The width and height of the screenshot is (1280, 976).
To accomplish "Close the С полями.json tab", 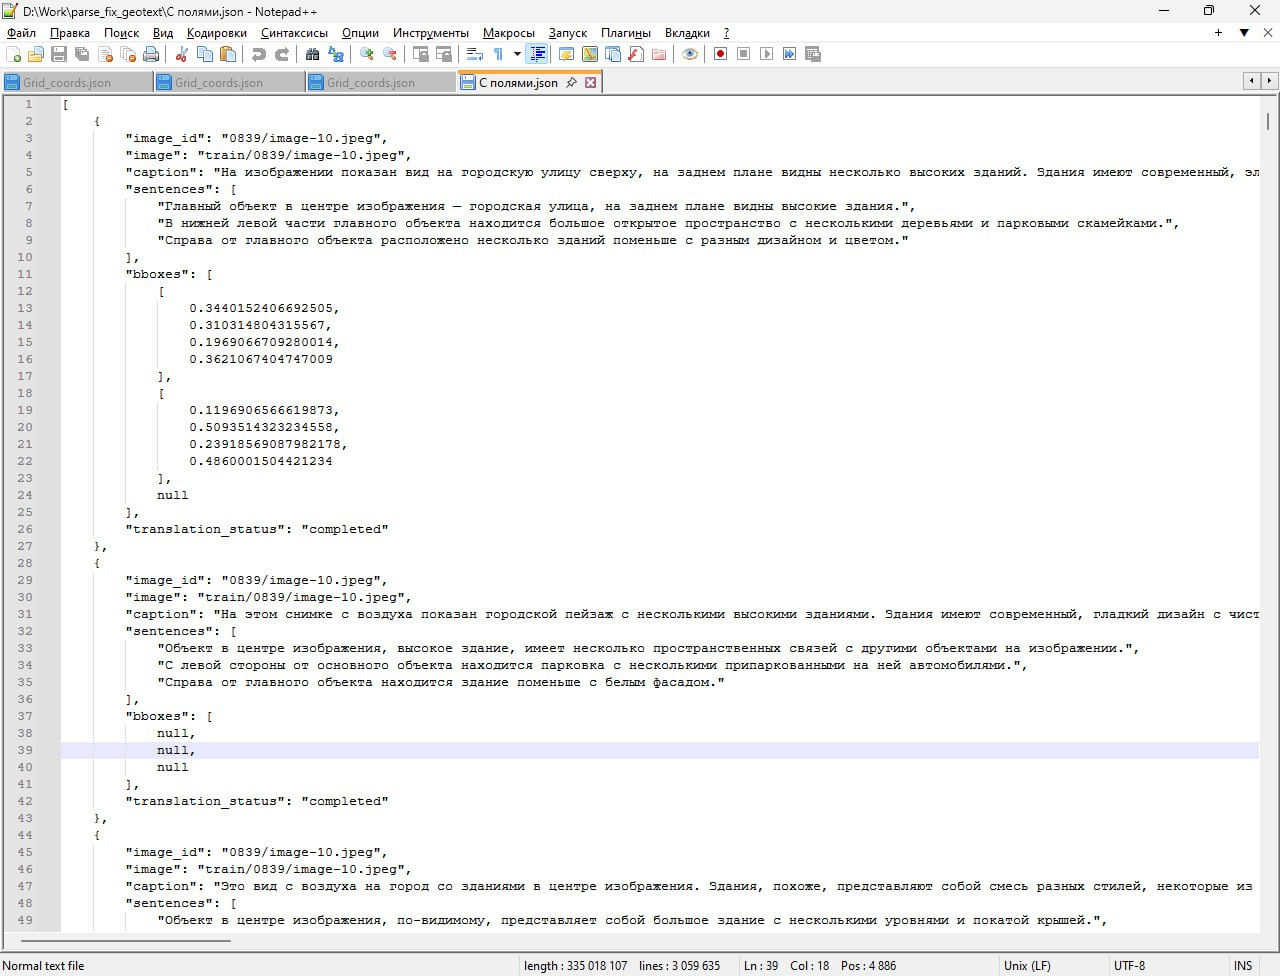I will coord(591,83).
